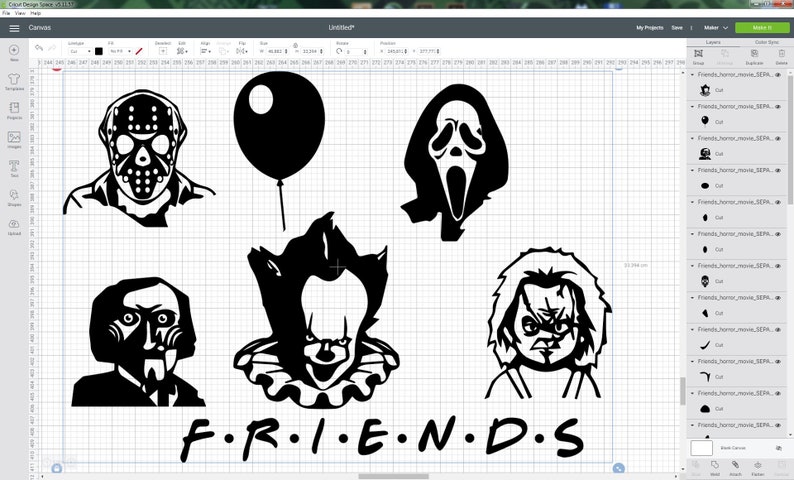
Task: Click the red rotate handle on canvas selection
Action: pyautogui.click(x=57, y=68)
